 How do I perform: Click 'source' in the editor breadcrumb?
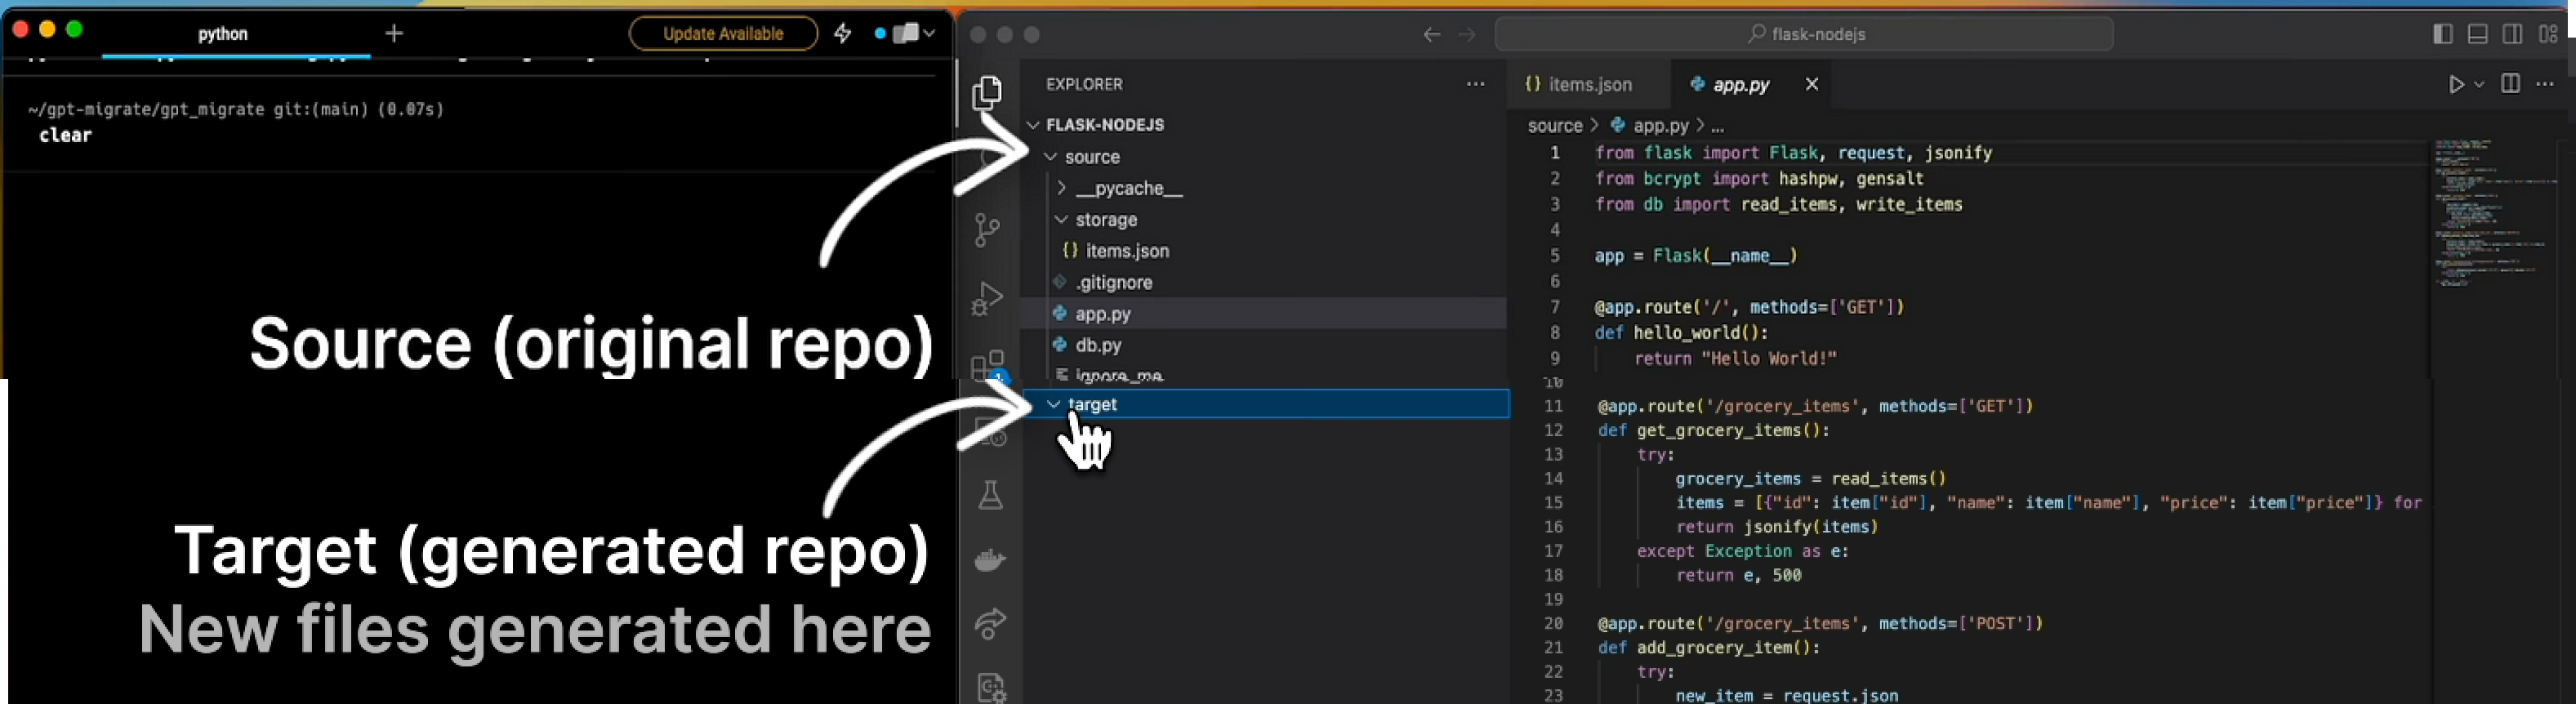point(1554,126)
